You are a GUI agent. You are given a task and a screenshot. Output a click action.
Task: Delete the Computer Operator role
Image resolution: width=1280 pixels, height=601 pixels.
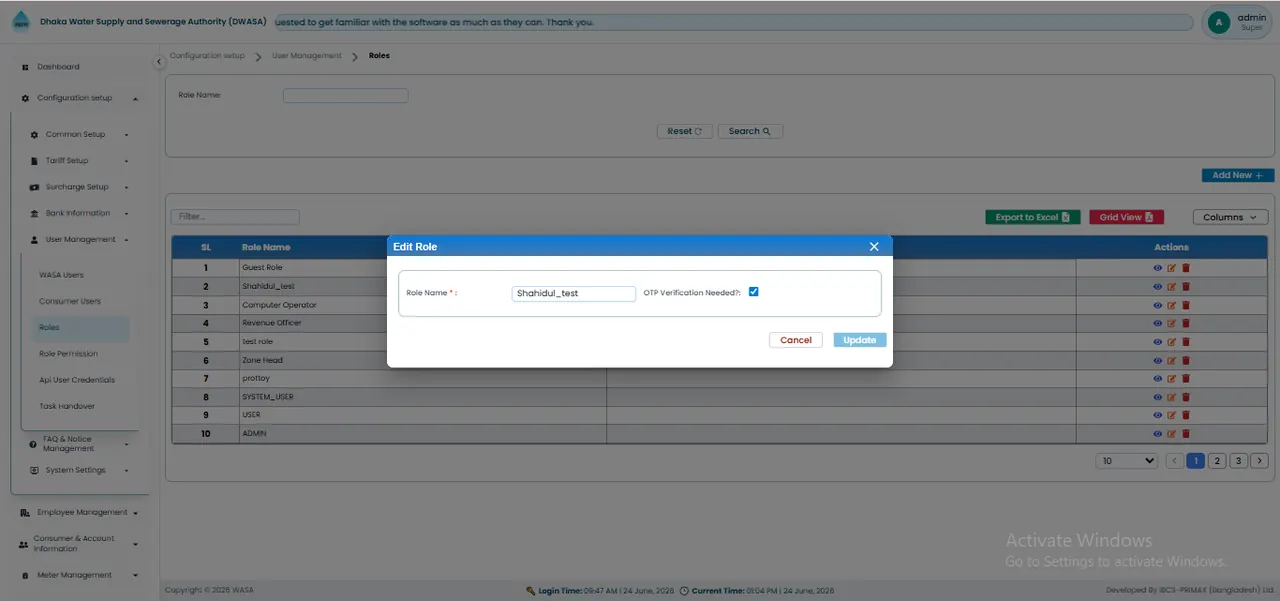[1186, 305]
